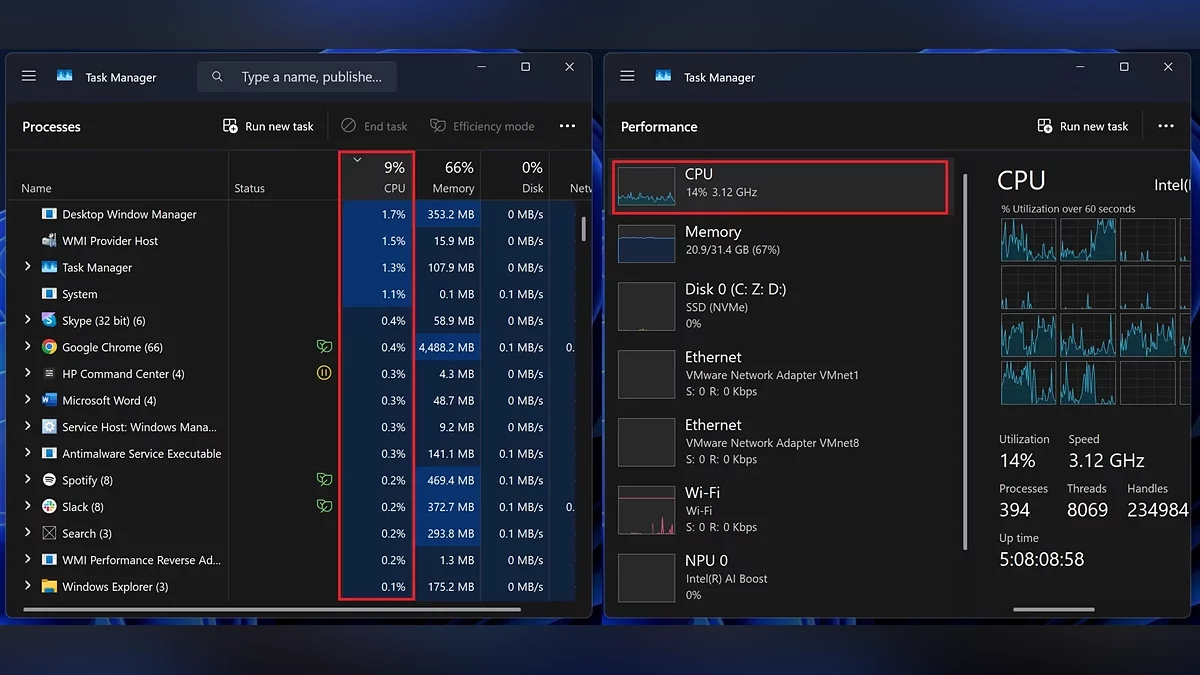Screen dimensions: 1200x675
Task: Click the Microsoft Word process icon
Action: click(x=49, y=400)
